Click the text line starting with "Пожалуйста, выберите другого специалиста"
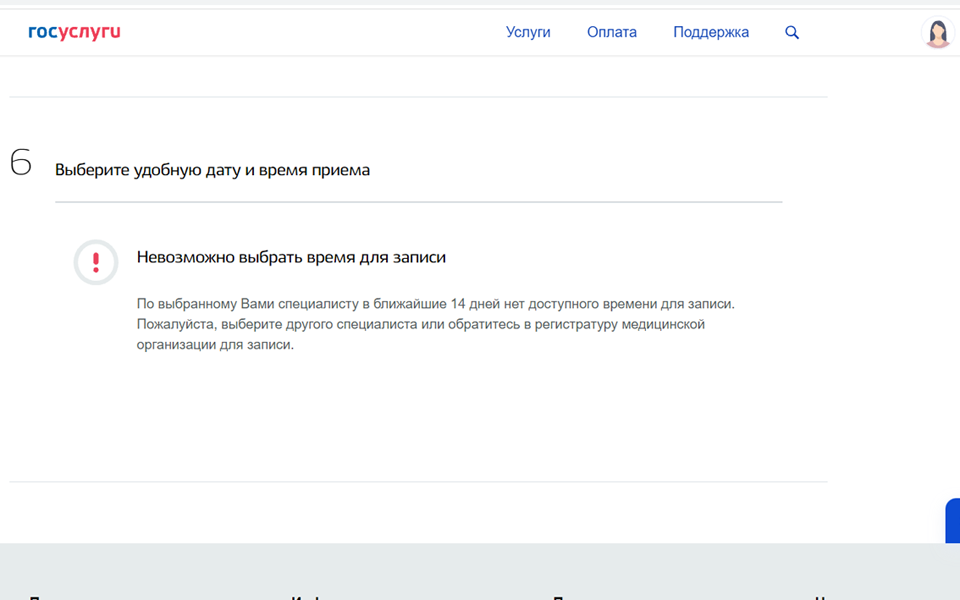Screen dimensions: 960x600 pos(420,324)
